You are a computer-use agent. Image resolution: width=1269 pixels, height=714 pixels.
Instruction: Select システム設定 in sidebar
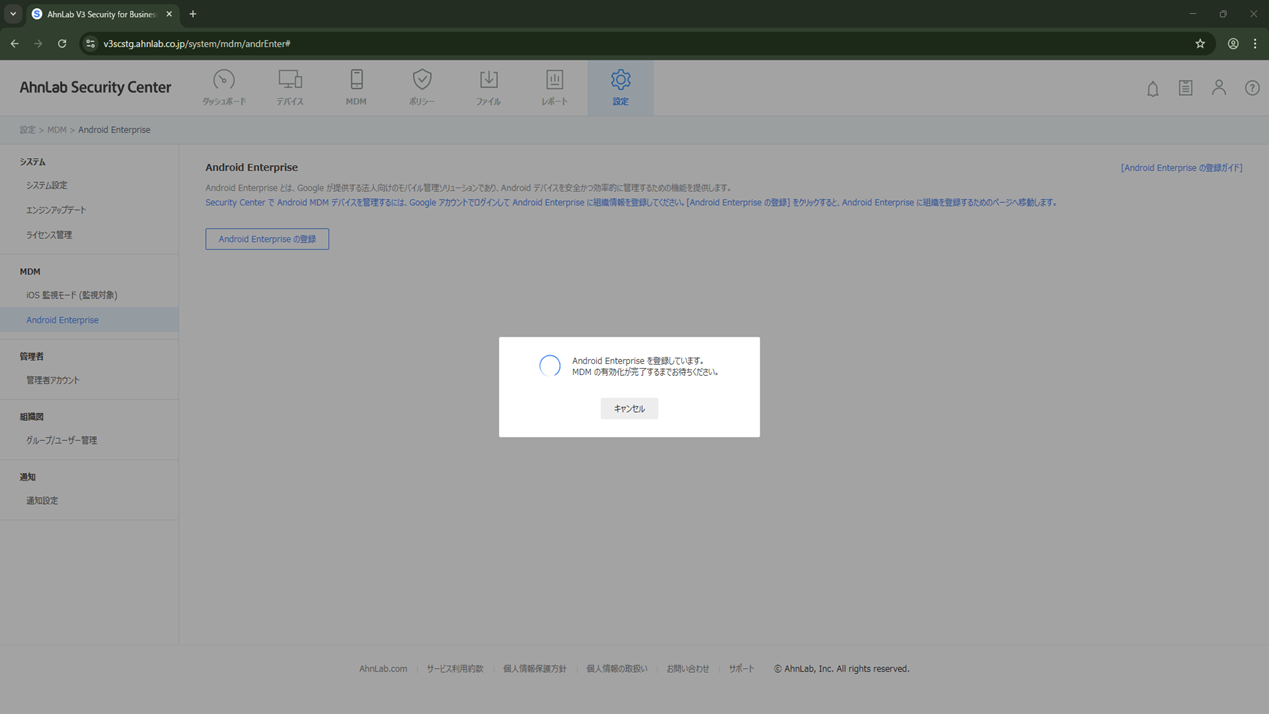pyautogui.click(x=47, y=185)
